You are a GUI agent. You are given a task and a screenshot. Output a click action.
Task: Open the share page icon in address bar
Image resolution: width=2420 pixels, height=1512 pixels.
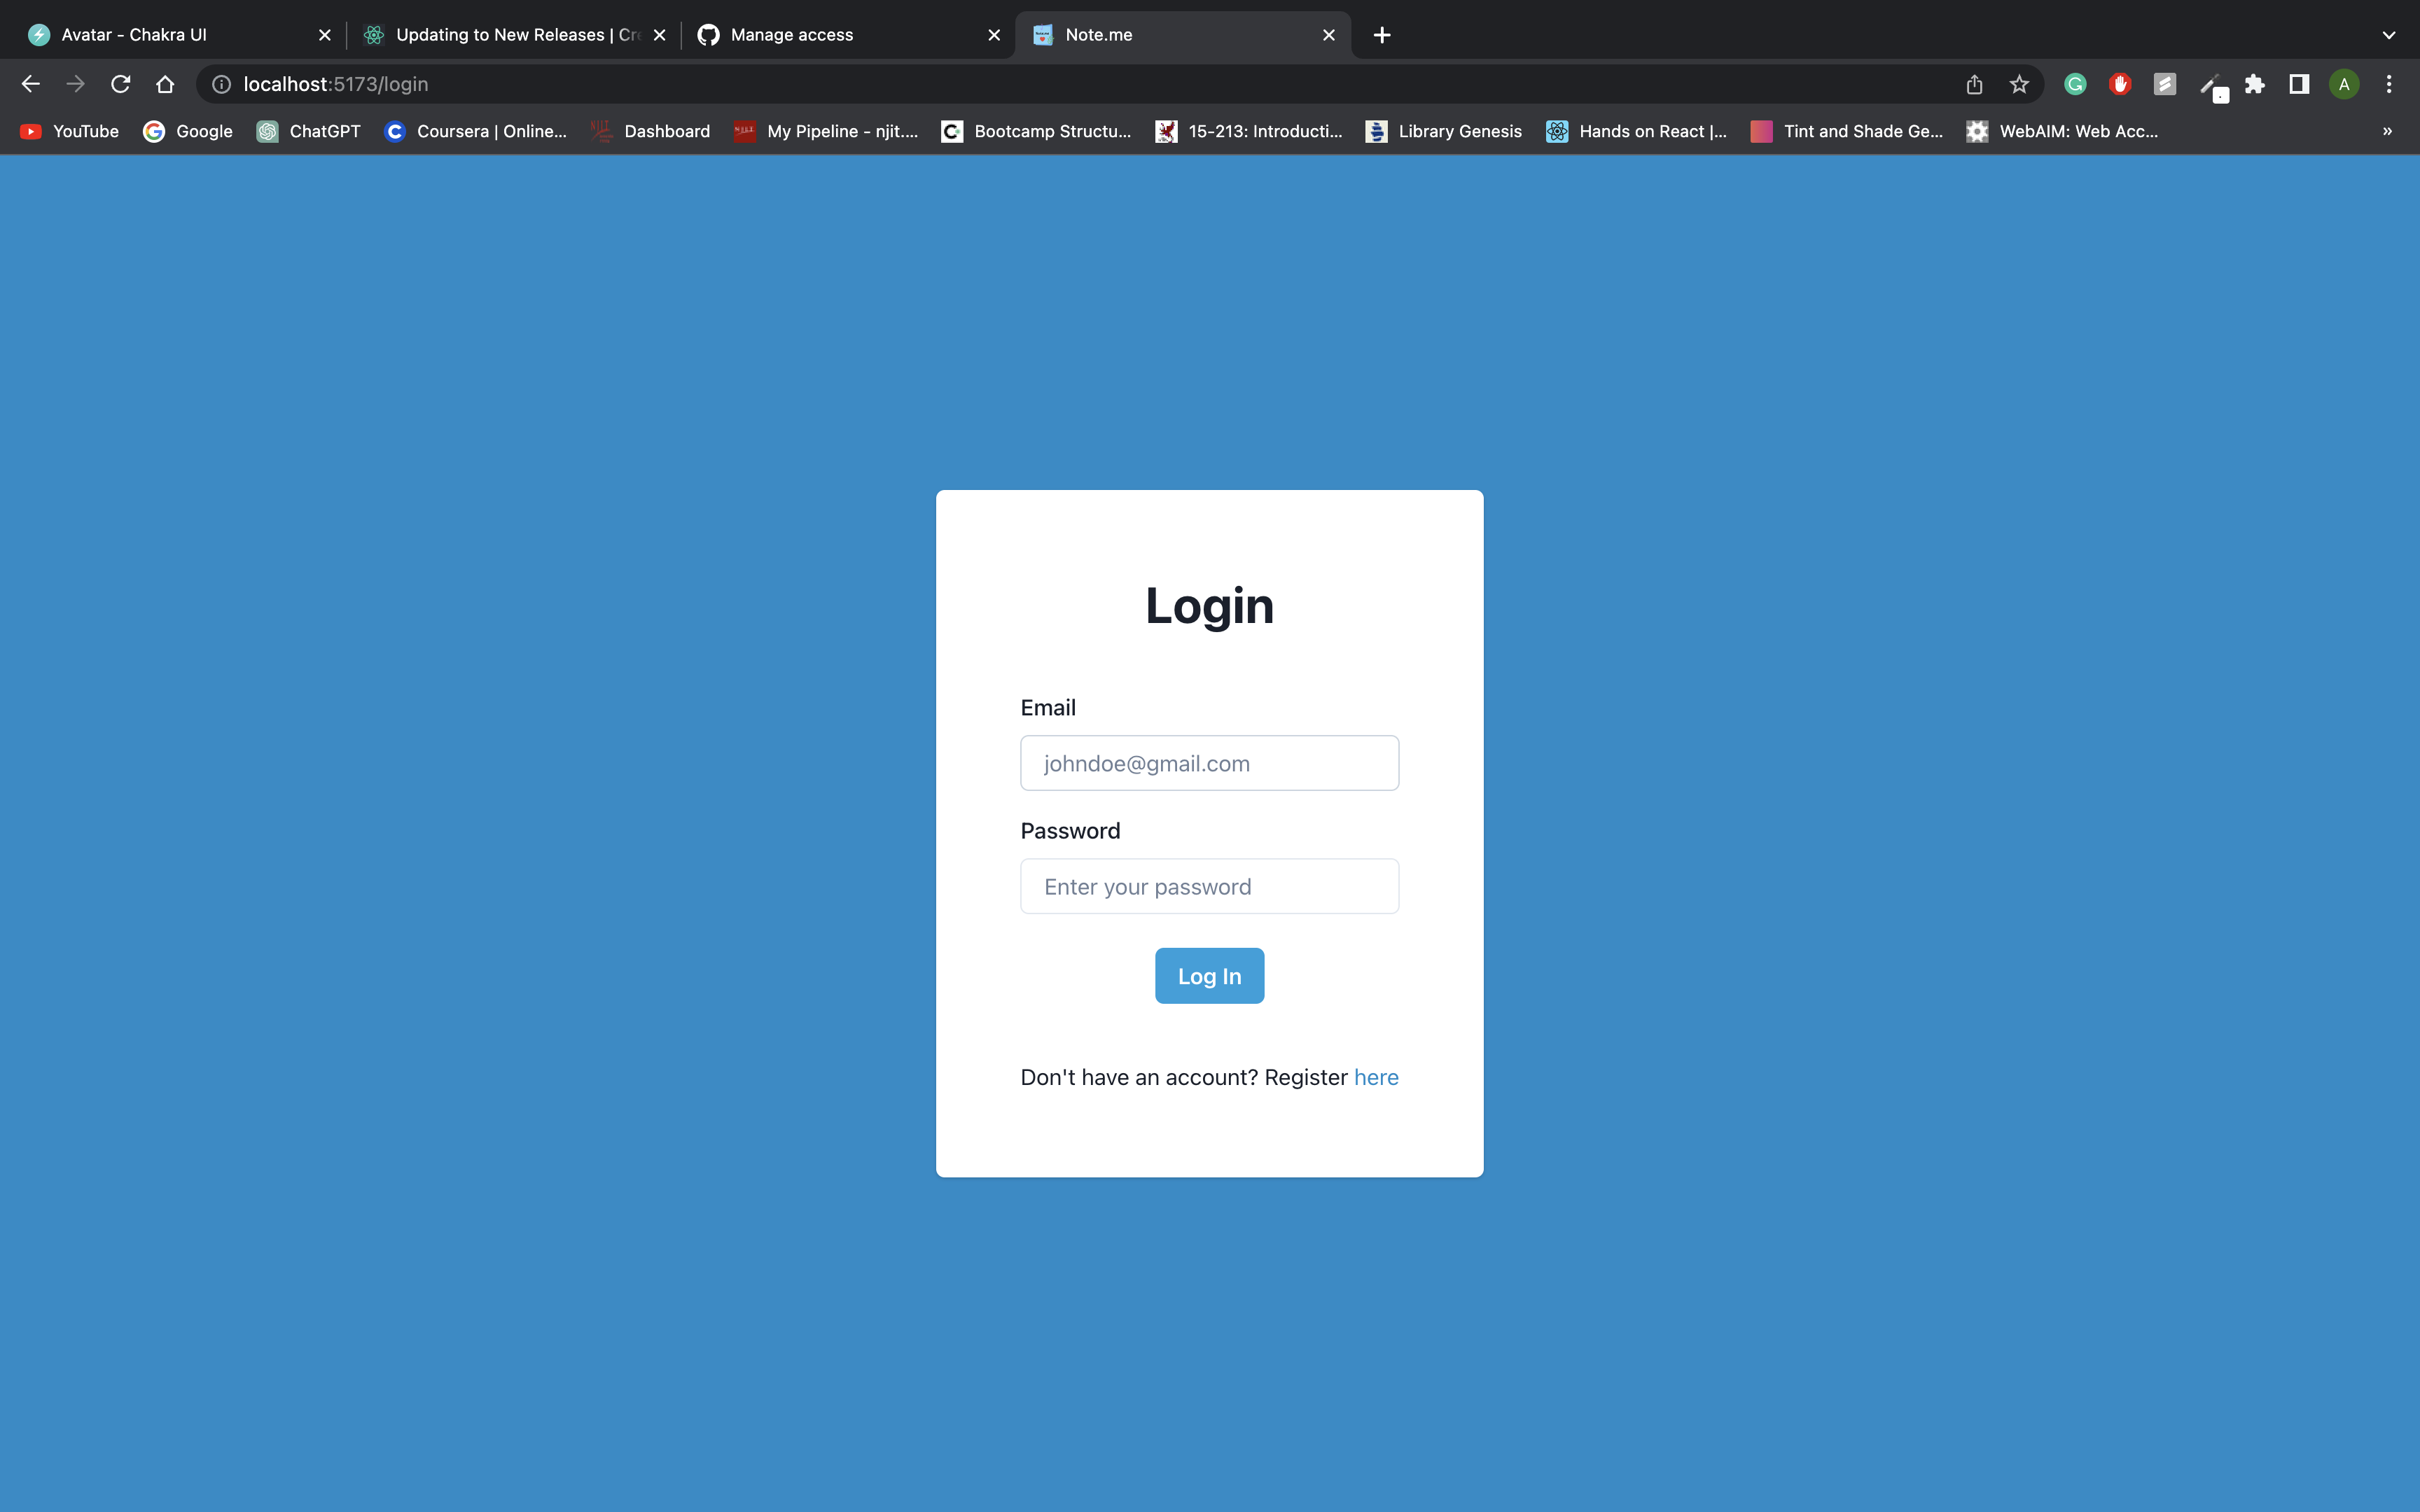[x=1973, y=84]
